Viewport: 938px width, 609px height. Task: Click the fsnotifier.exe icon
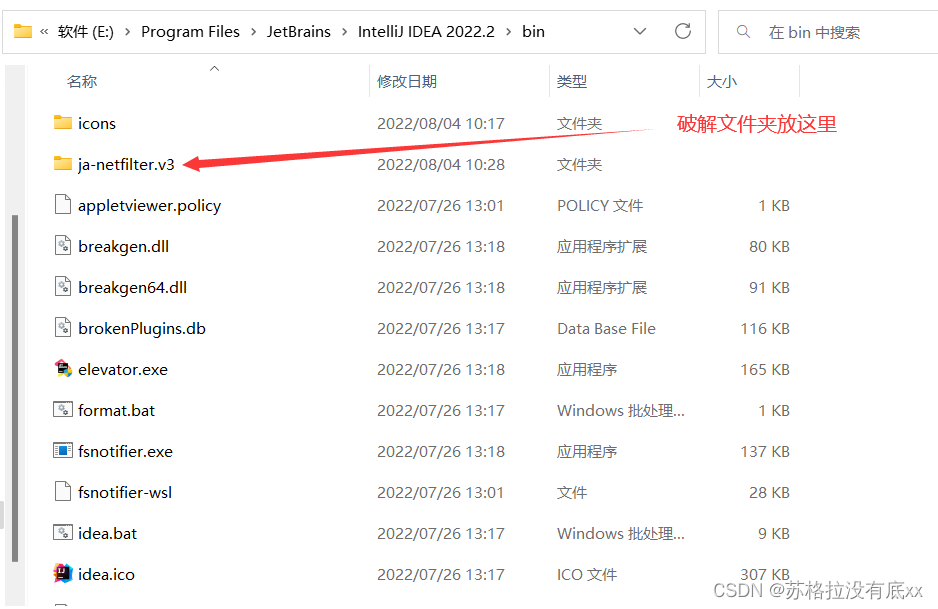[62, 451]
